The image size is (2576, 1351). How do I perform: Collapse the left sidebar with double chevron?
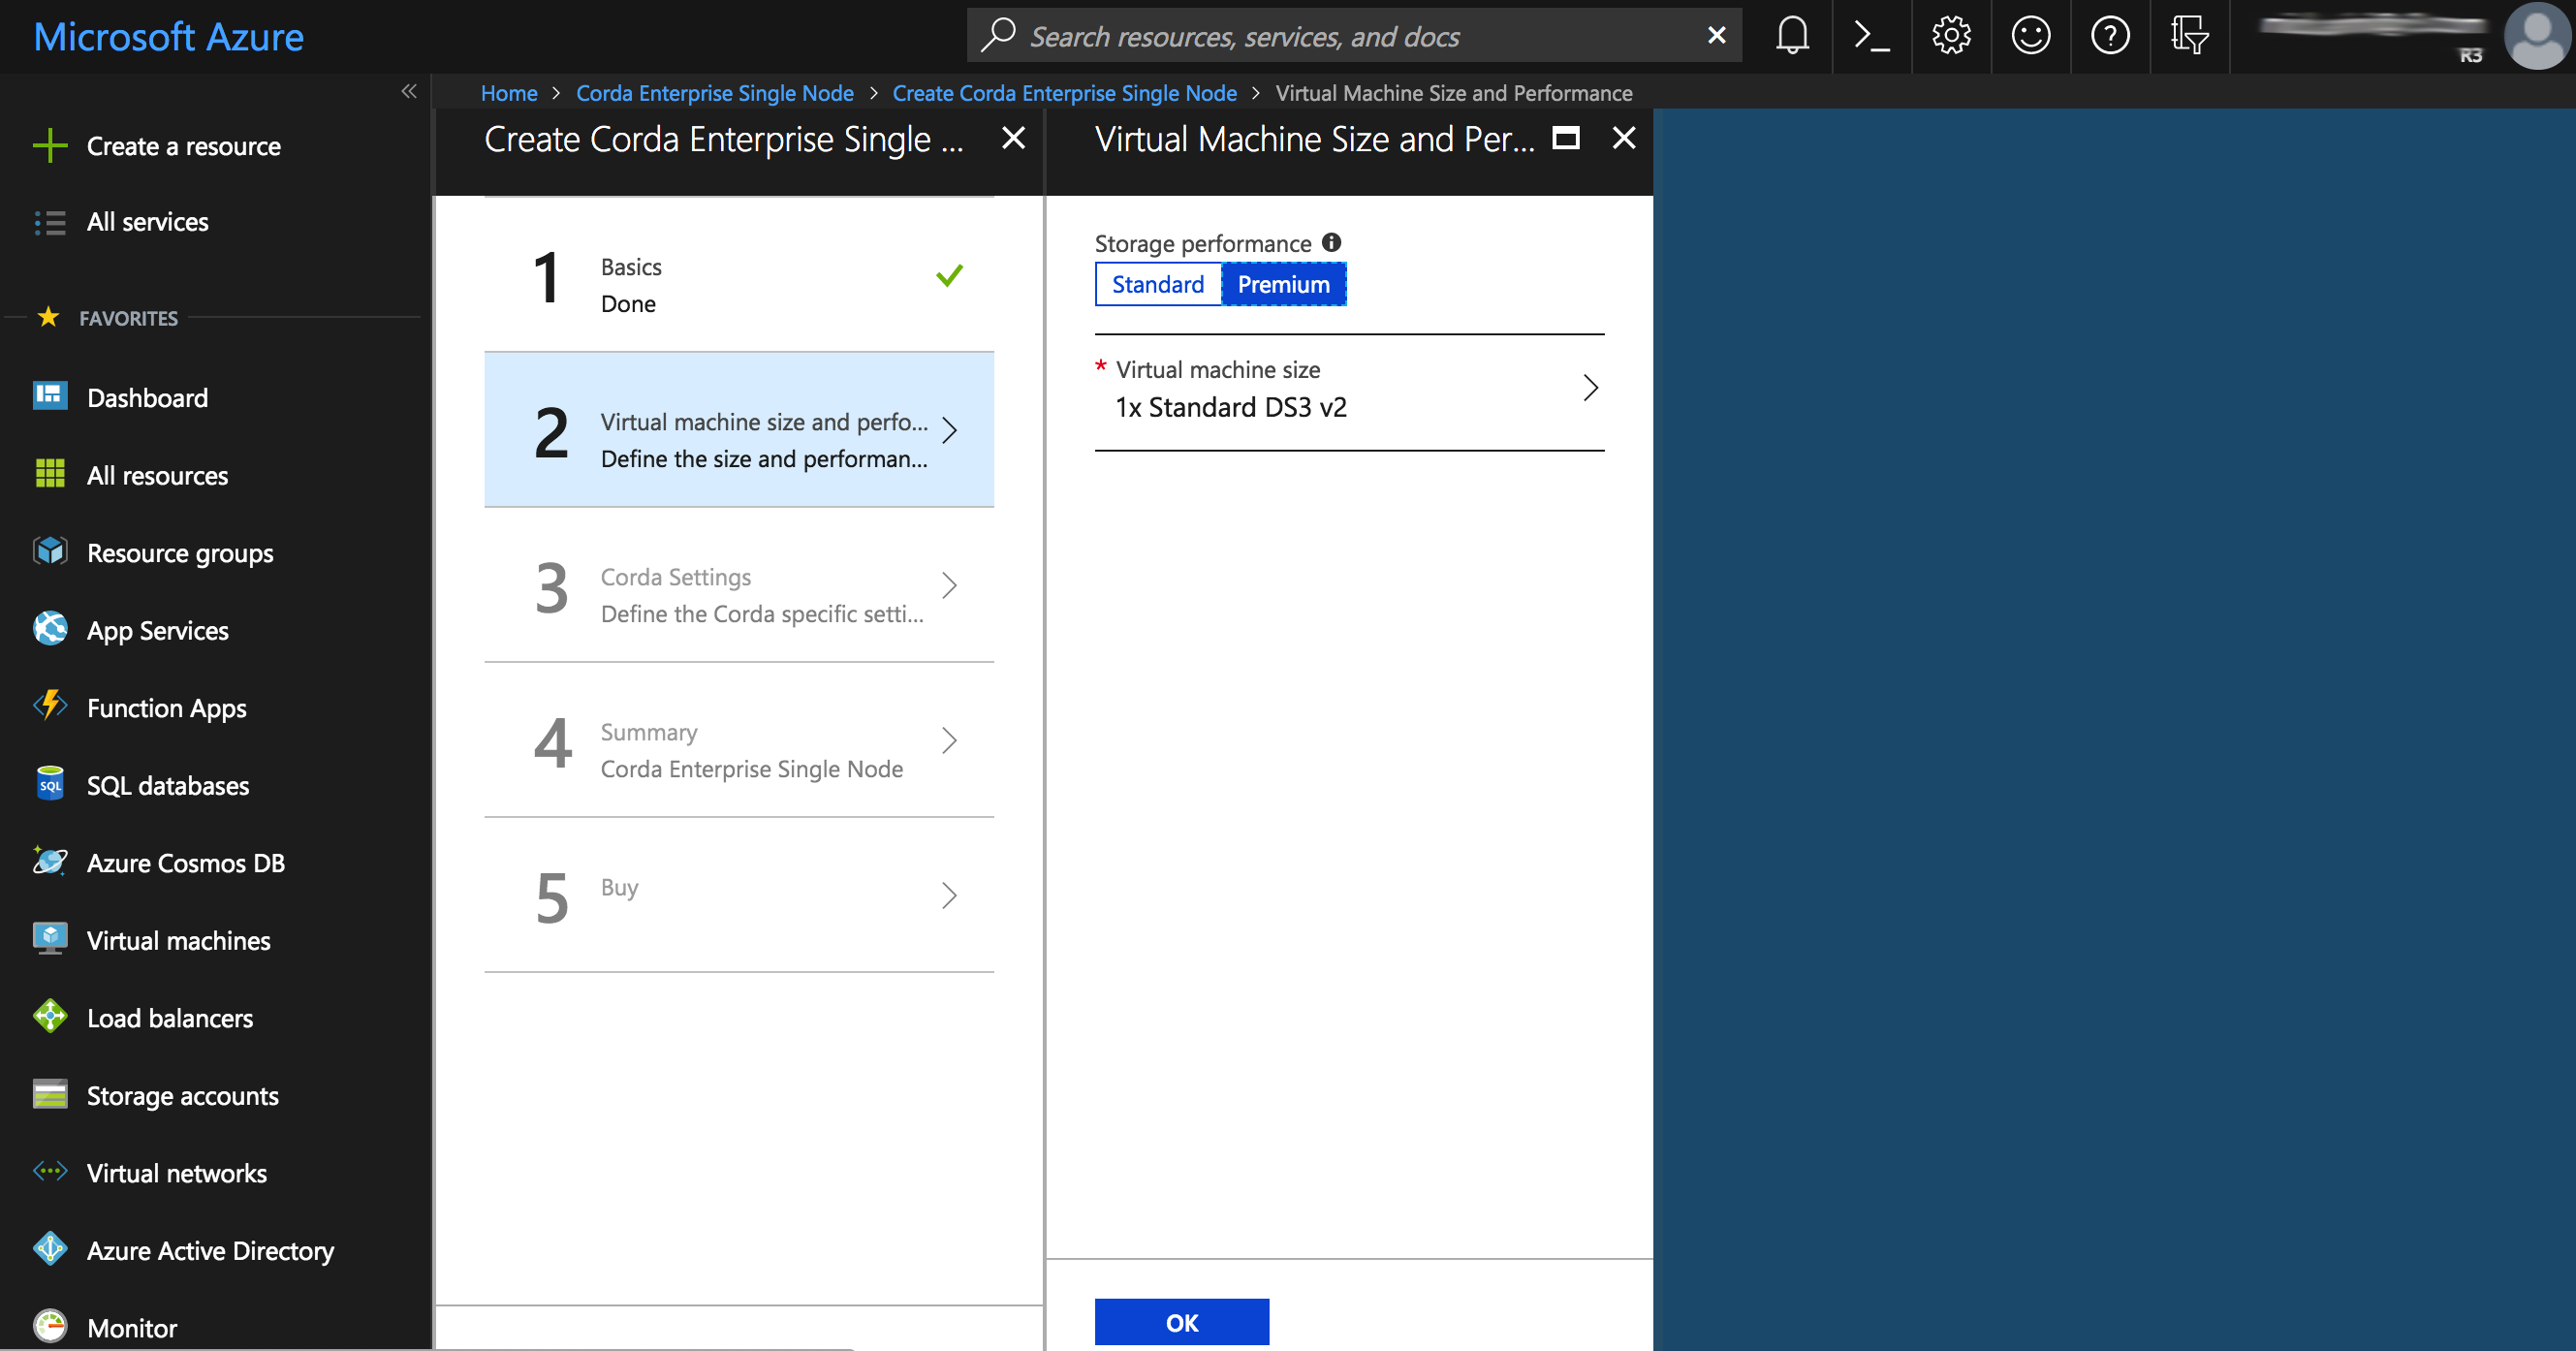(x=409, y=92)
